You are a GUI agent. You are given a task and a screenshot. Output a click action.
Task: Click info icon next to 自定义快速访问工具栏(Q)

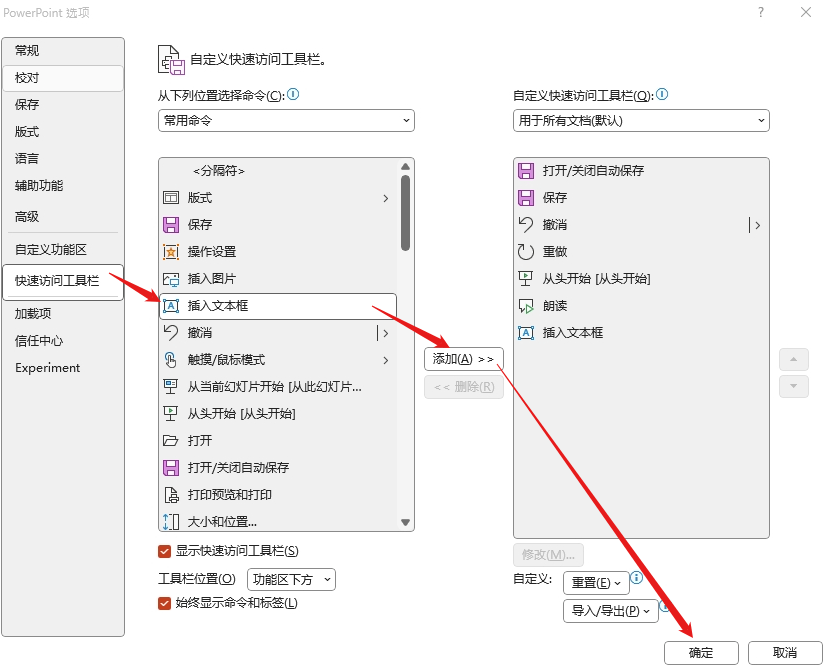click(x=662, y=94)
